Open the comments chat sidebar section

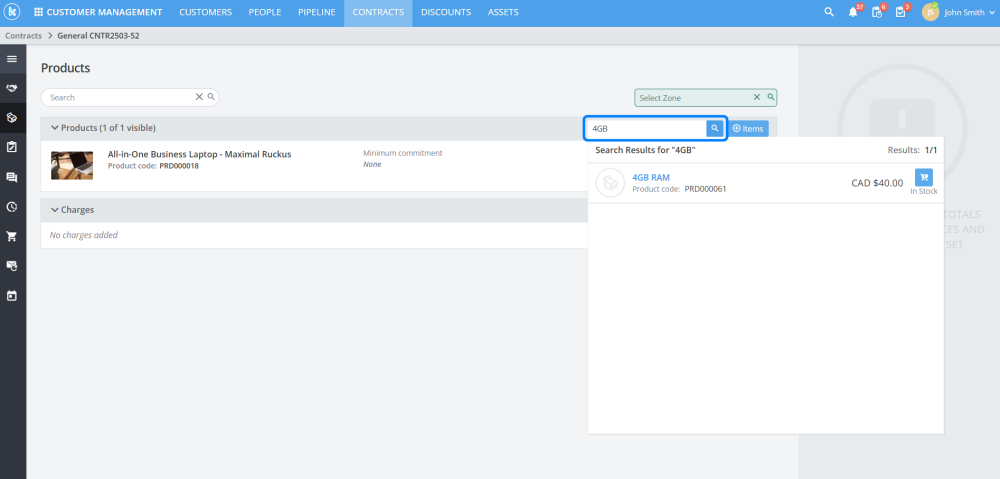(x=11, y=177)
